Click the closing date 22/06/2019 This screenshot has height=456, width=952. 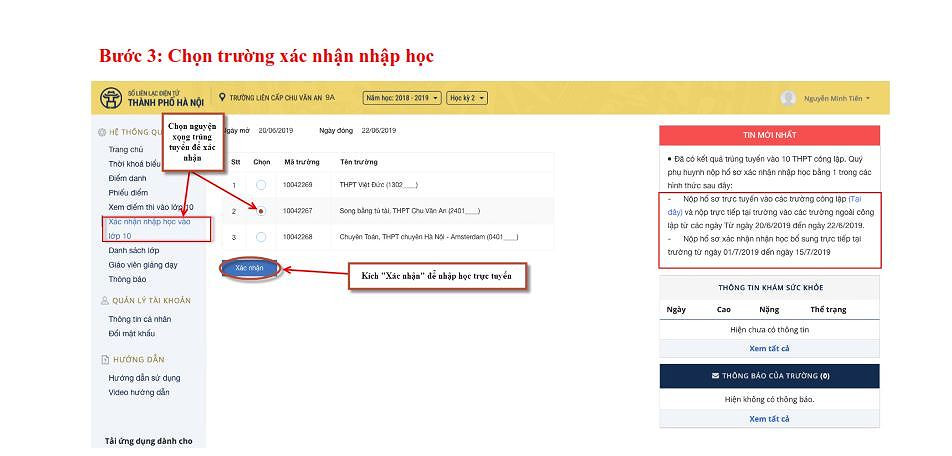378,131
